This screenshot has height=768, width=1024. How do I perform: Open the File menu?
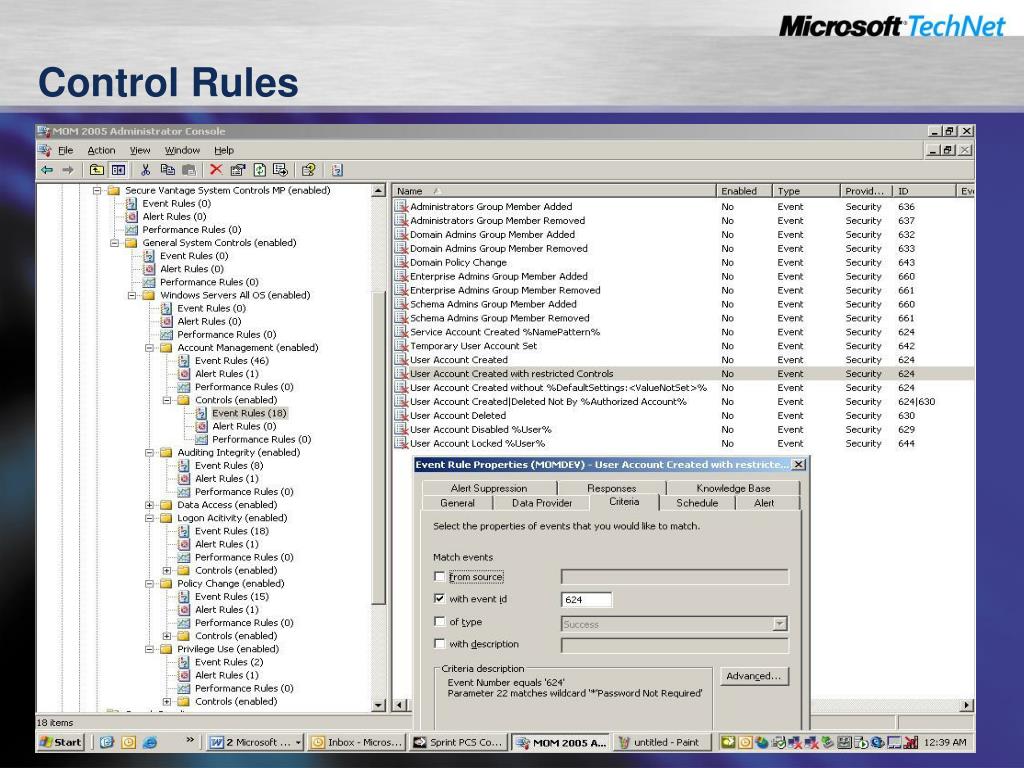point(65,150)
